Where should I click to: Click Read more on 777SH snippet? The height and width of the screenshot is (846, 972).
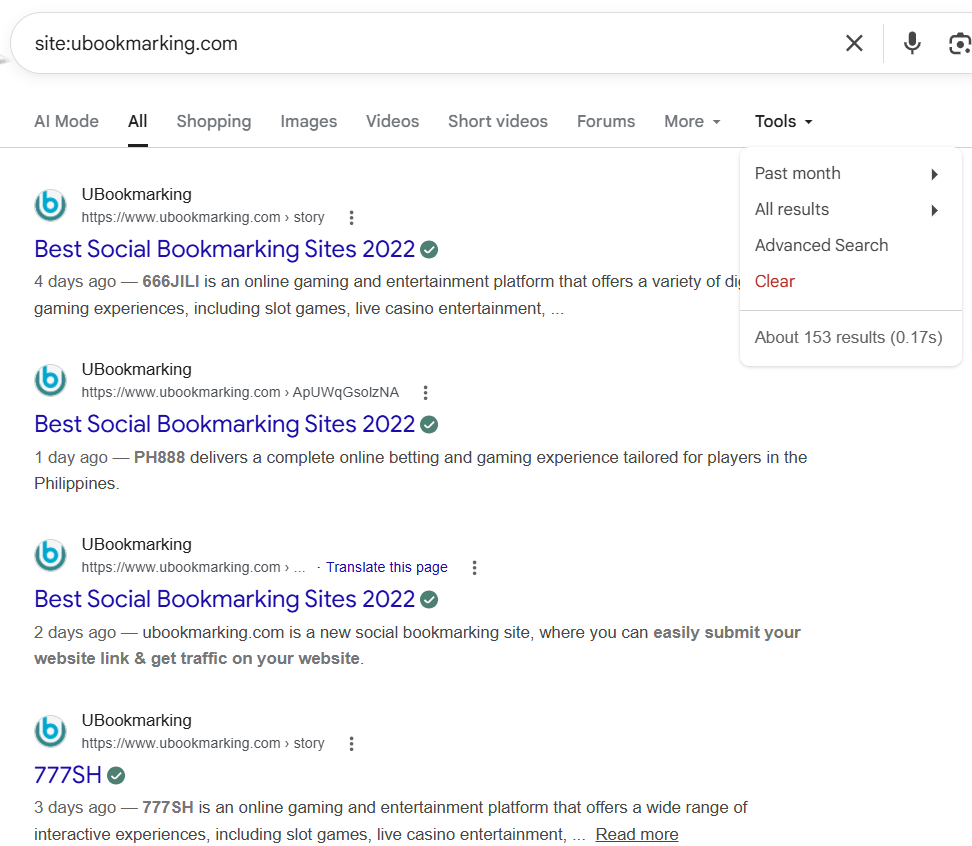click(637, 835)
